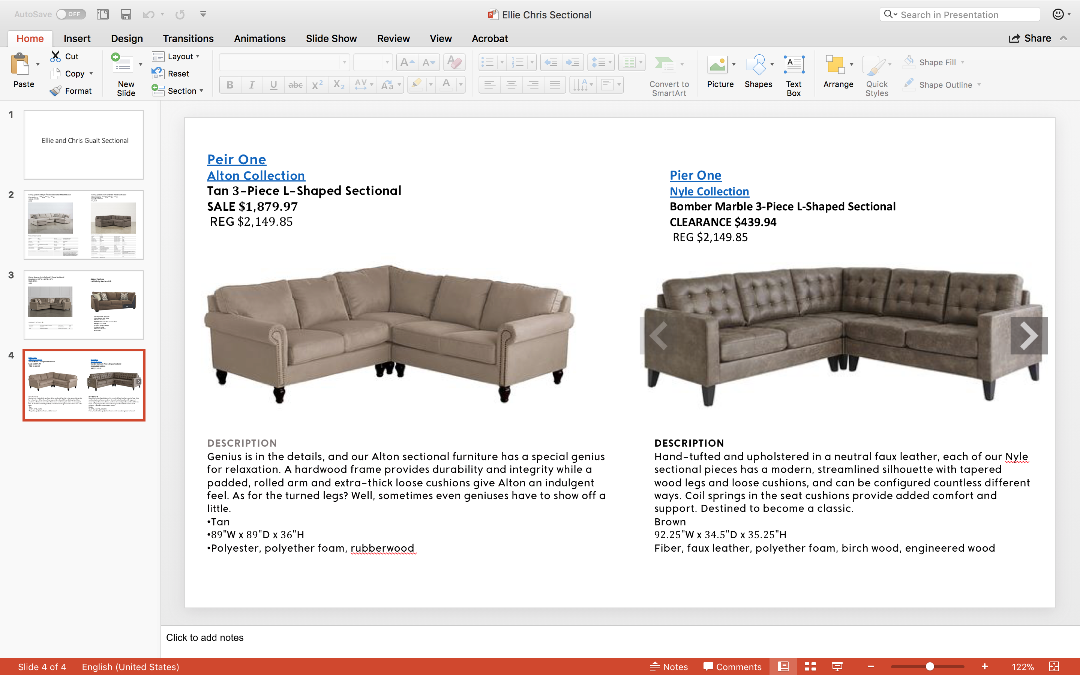Open the Alton Collection link
Screen dimensions: 1080x675
point(256,176)
